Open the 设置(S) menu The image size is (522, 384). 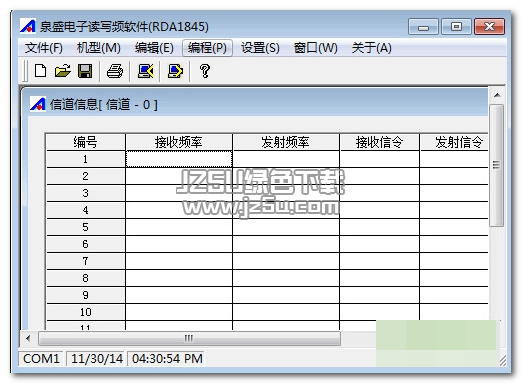pos(260,48)
